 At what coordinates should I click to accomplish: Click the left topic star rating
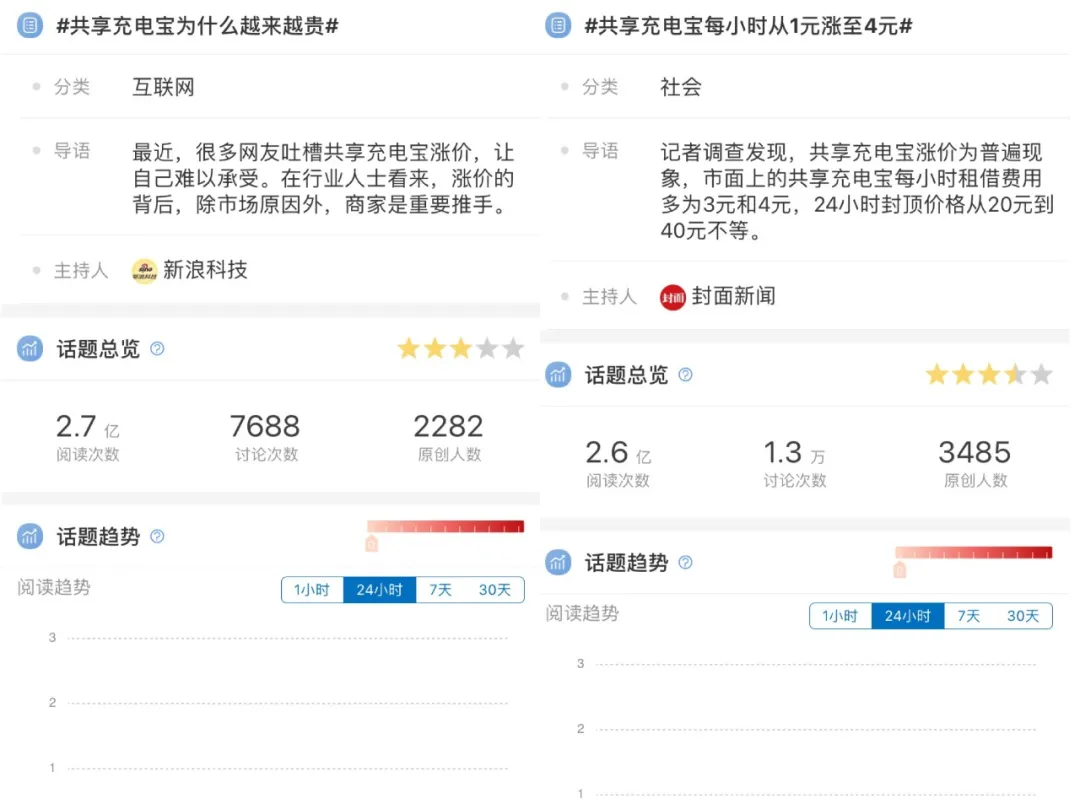click(460, 349)
